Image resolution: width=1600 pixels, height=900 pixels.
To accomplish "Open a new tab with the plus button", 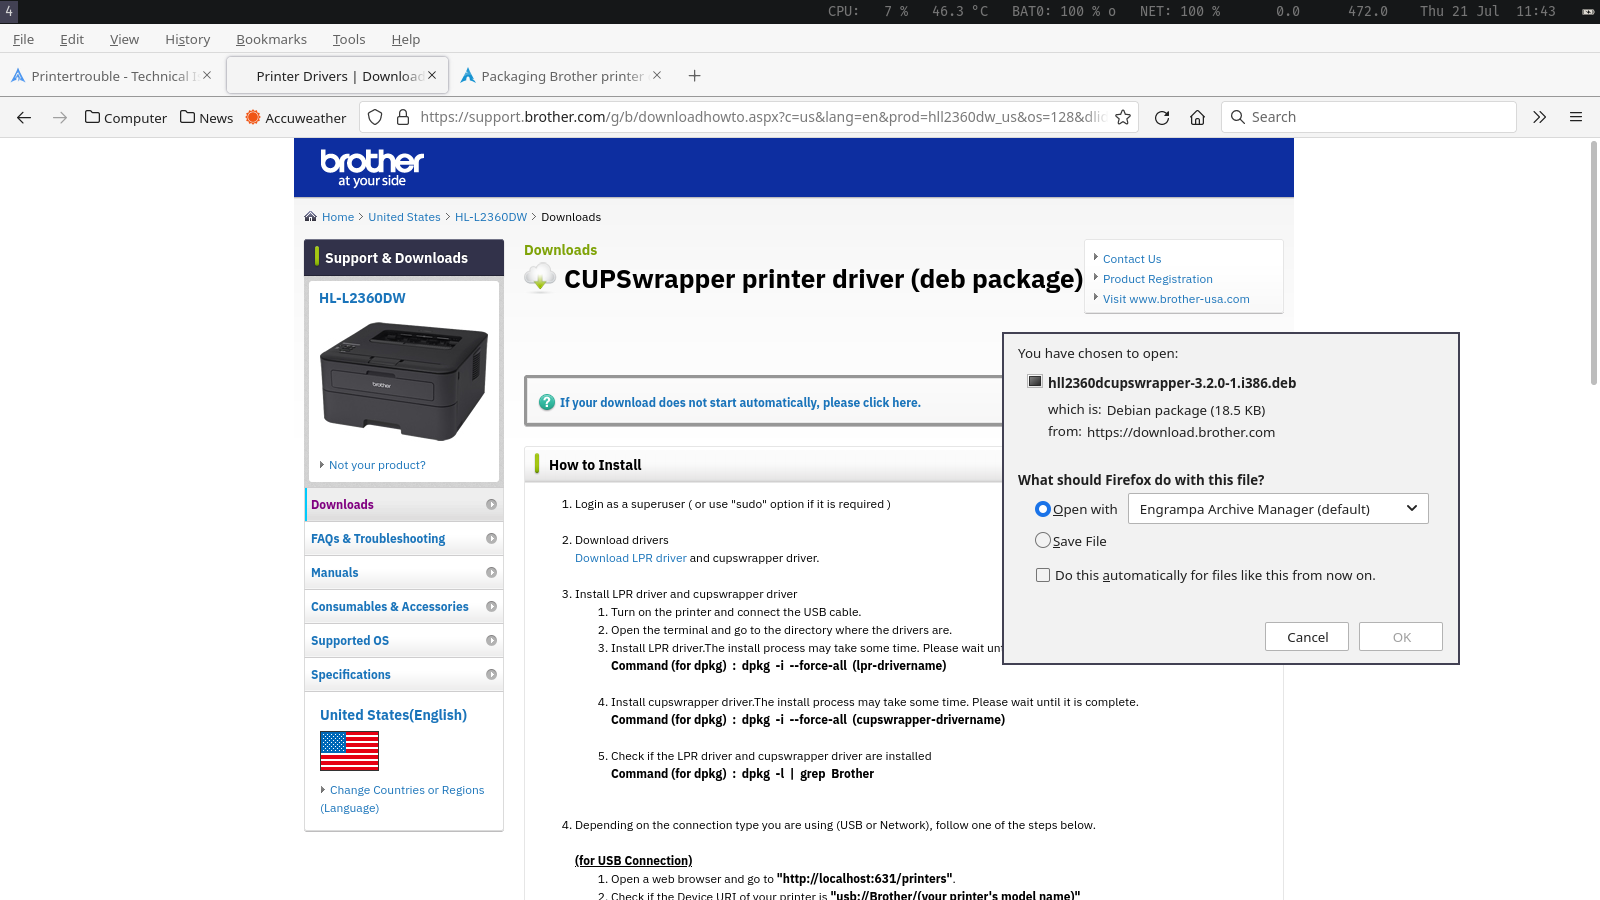I will coord(695,76).
